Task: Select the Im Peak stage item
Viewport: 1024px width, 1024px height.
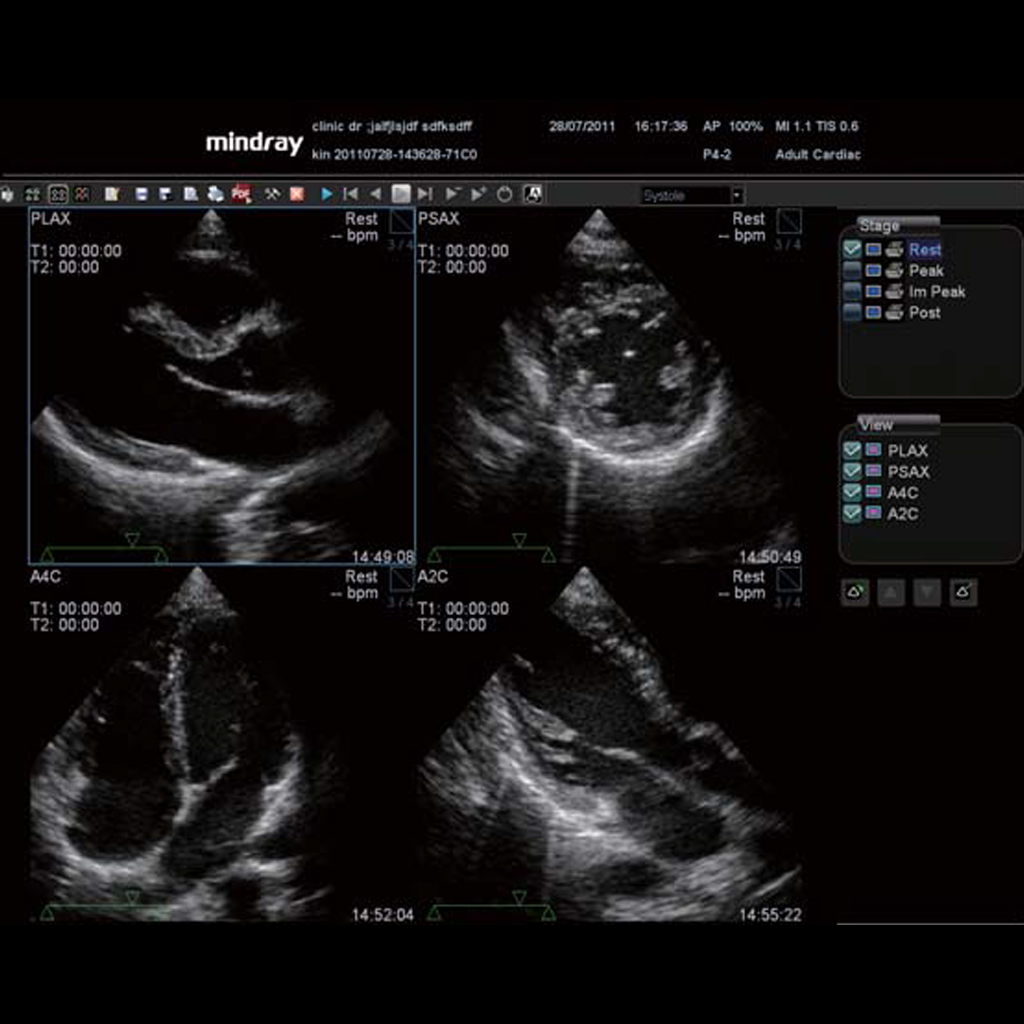Action: 936,292
